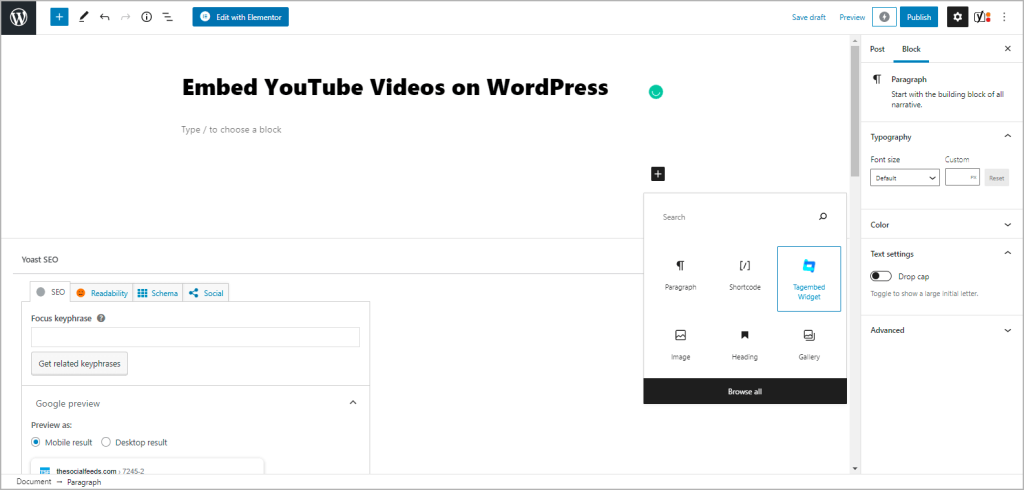This screenshot has height=490, width=1024.
Task: Select the Tagembed Widget block
Action: tap(808, 278)
